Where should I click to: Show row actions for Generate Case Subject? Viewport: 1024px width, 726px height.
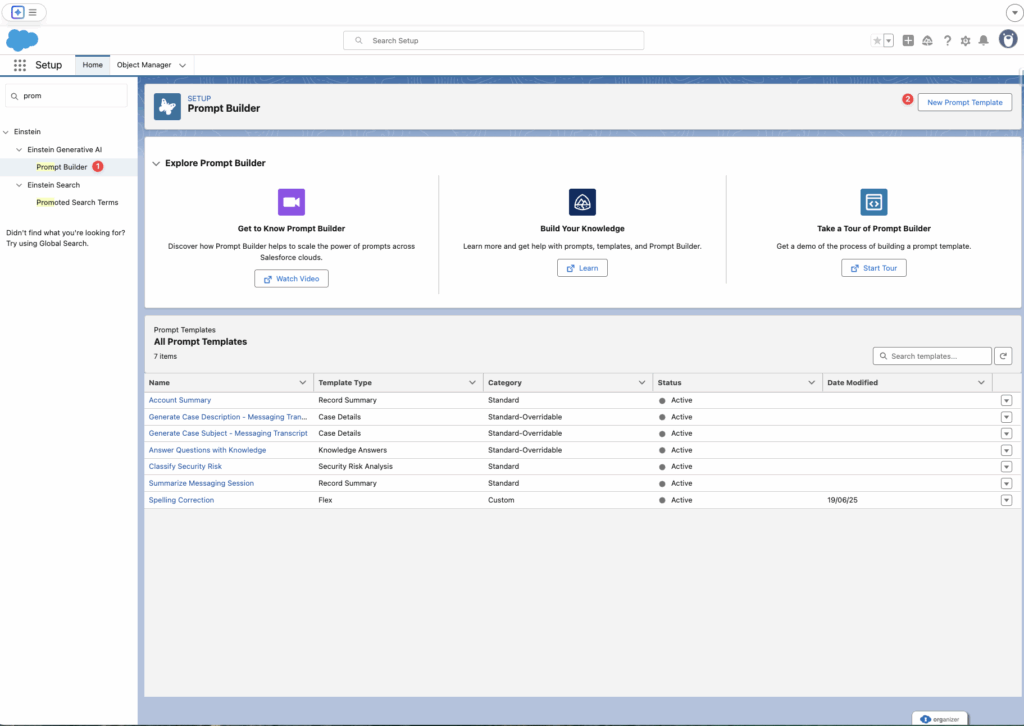[x=1006, y=434]
